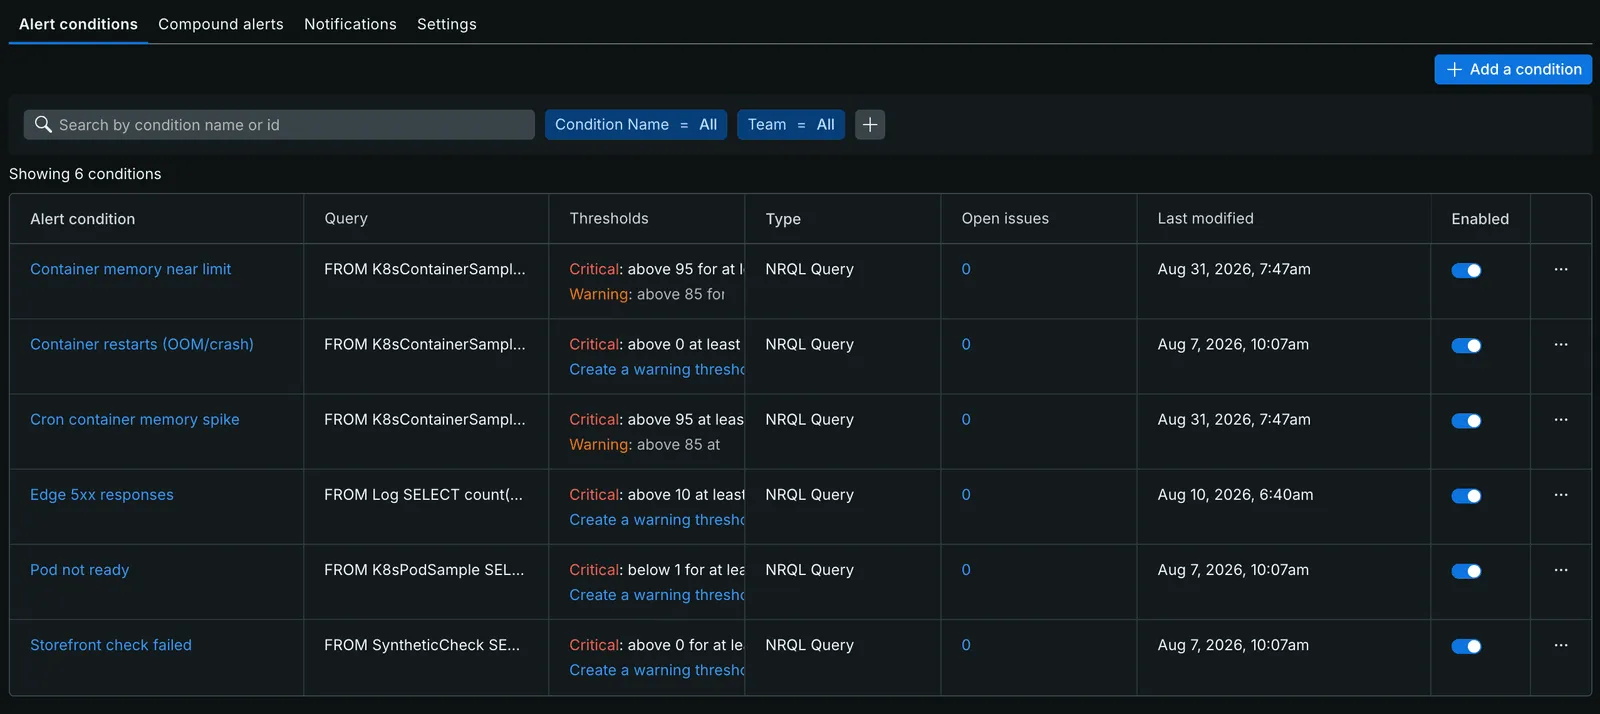Click Showing 6 conditions text
The width and height of the screenshot is (1600, 714).
[x=85, y=174]
